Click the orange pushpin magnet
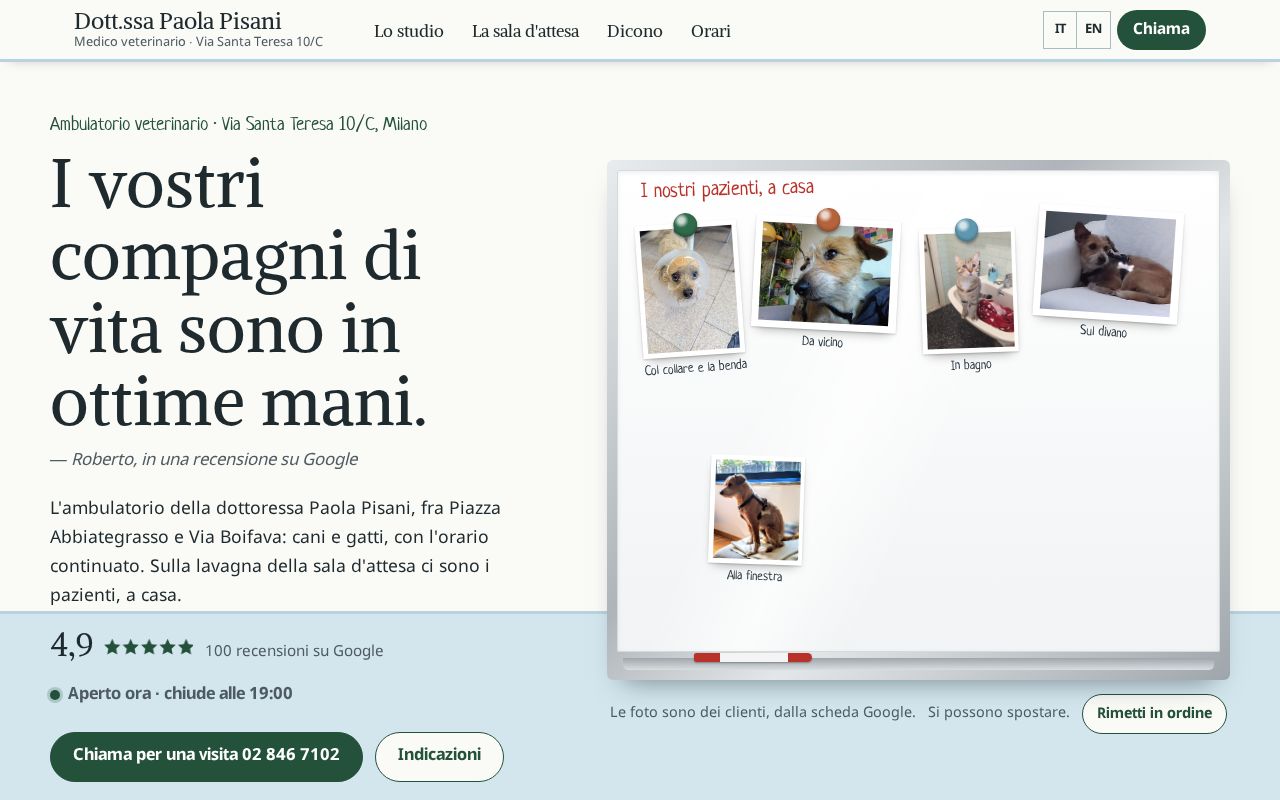The width and height of the screenshot is (1280, 800). click(828, 219)
